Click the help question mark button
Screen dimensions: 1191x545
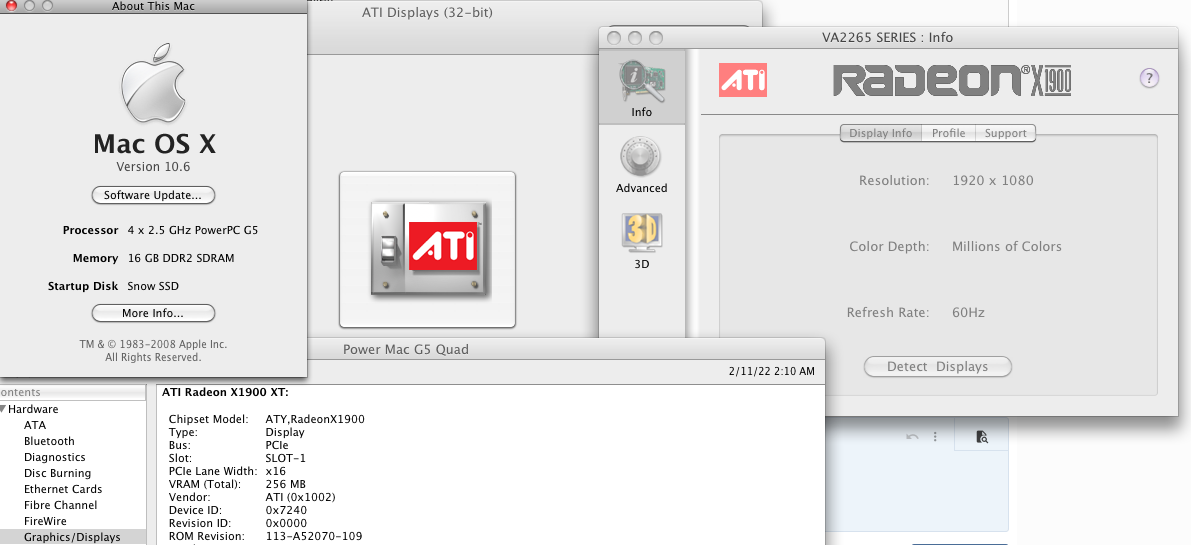tap(1148, 77)
